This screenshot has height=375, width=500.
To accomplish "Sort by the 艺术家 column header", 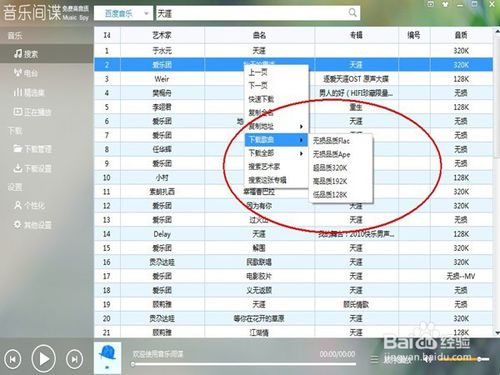I will (162, 35).
